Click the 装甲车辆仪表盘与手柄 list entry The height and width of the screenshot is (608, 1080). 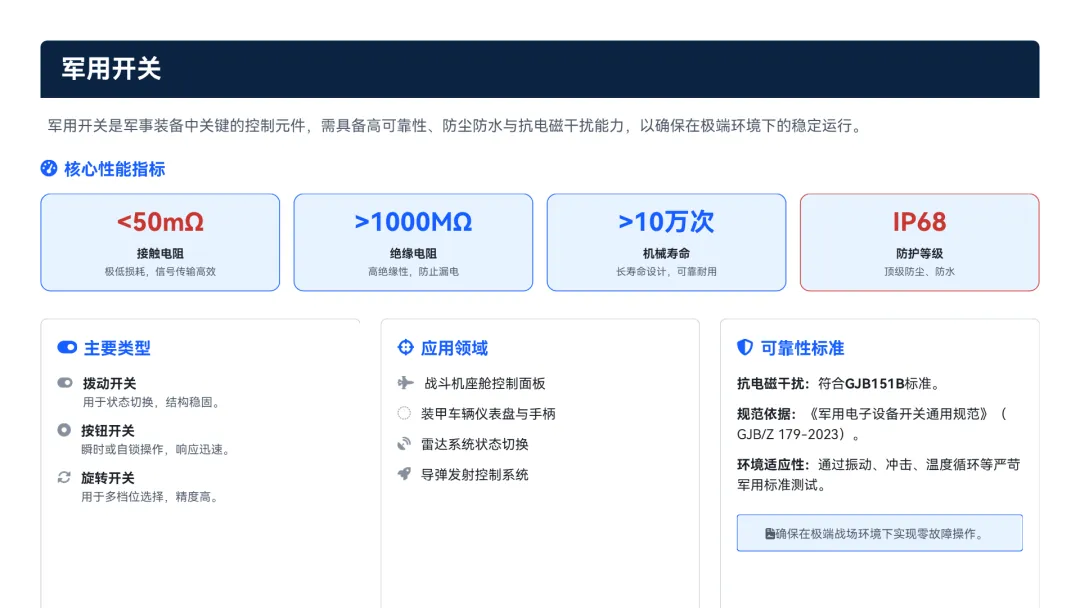click(x=488, y=414)
